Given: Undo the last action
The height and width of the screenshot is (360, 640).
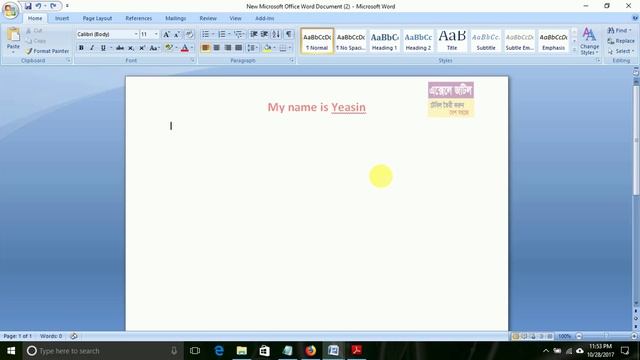Looking at the screenshot, I should tap(38, 6).
